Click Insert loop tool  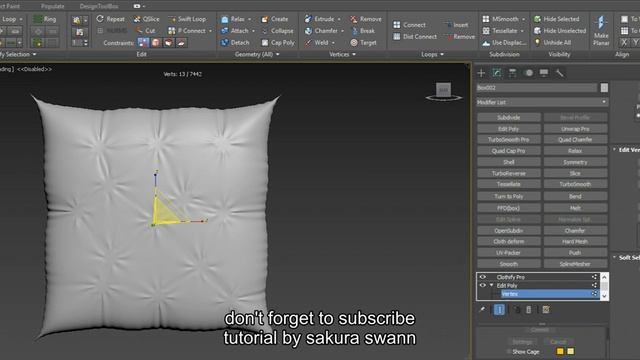pos(457,25)
